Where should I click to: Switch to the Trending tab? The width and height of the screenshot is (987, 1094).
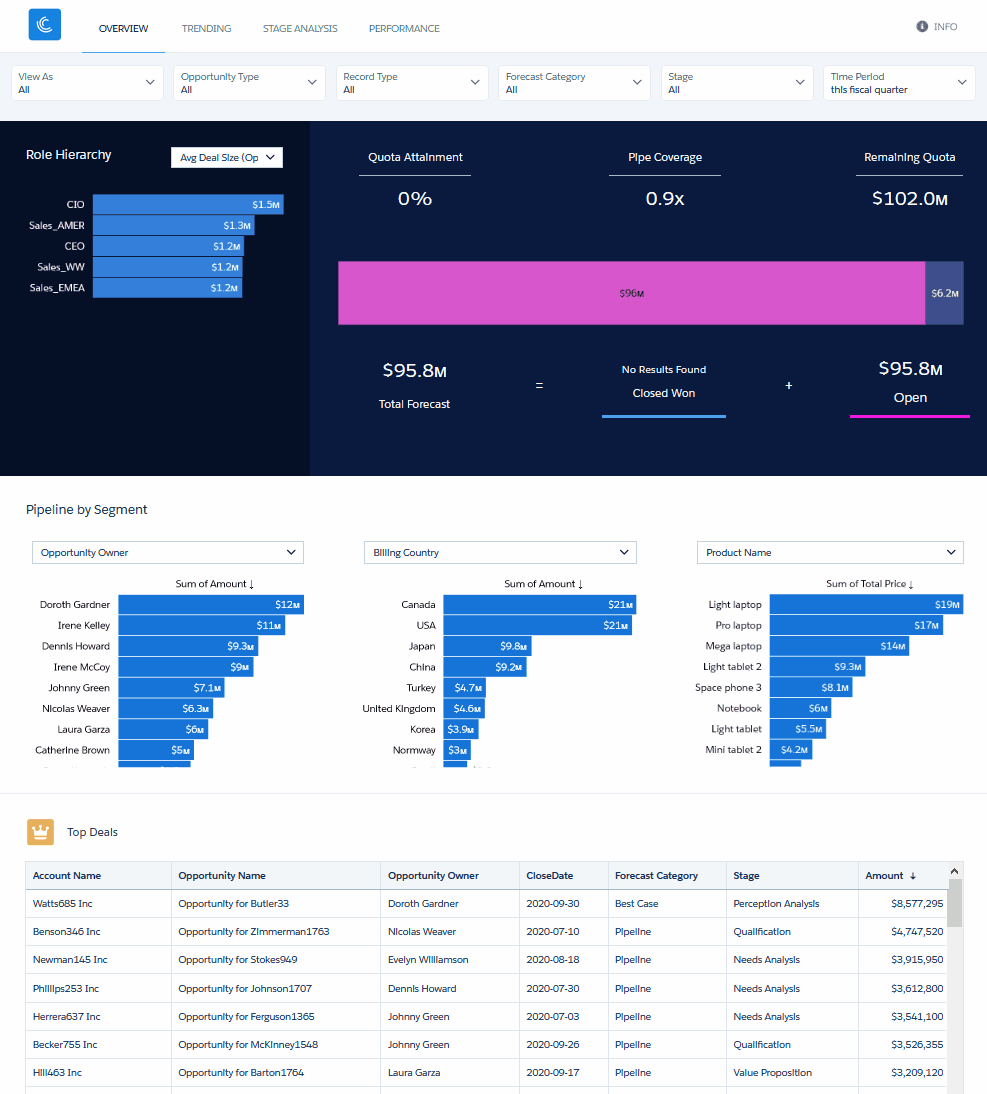(x=206, y=28)
